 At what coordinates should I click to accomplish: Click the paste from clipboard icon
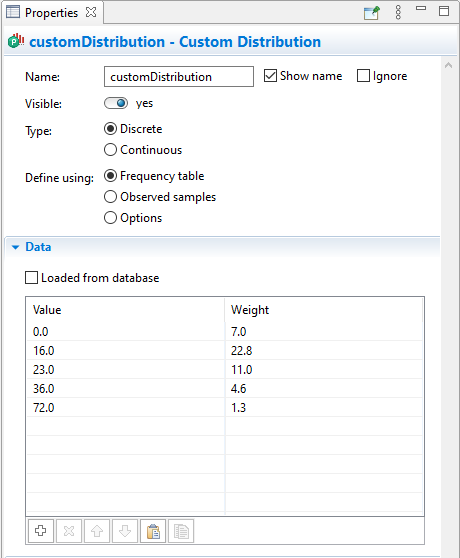[x=153, y=531]
